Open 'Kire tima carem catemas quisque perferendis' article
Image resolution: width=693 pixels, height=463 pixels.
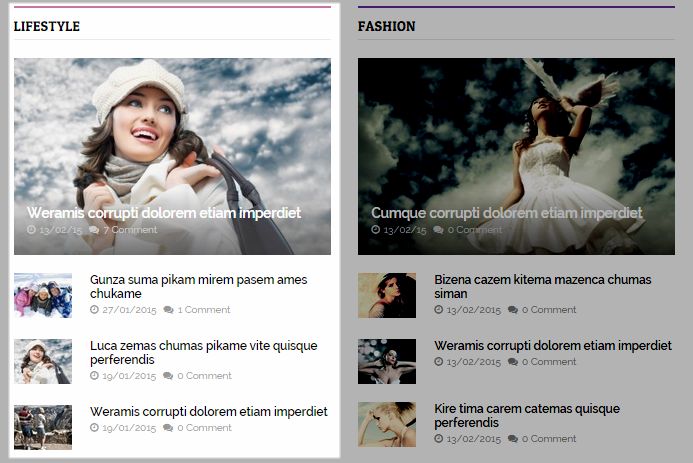click(527, 415)
